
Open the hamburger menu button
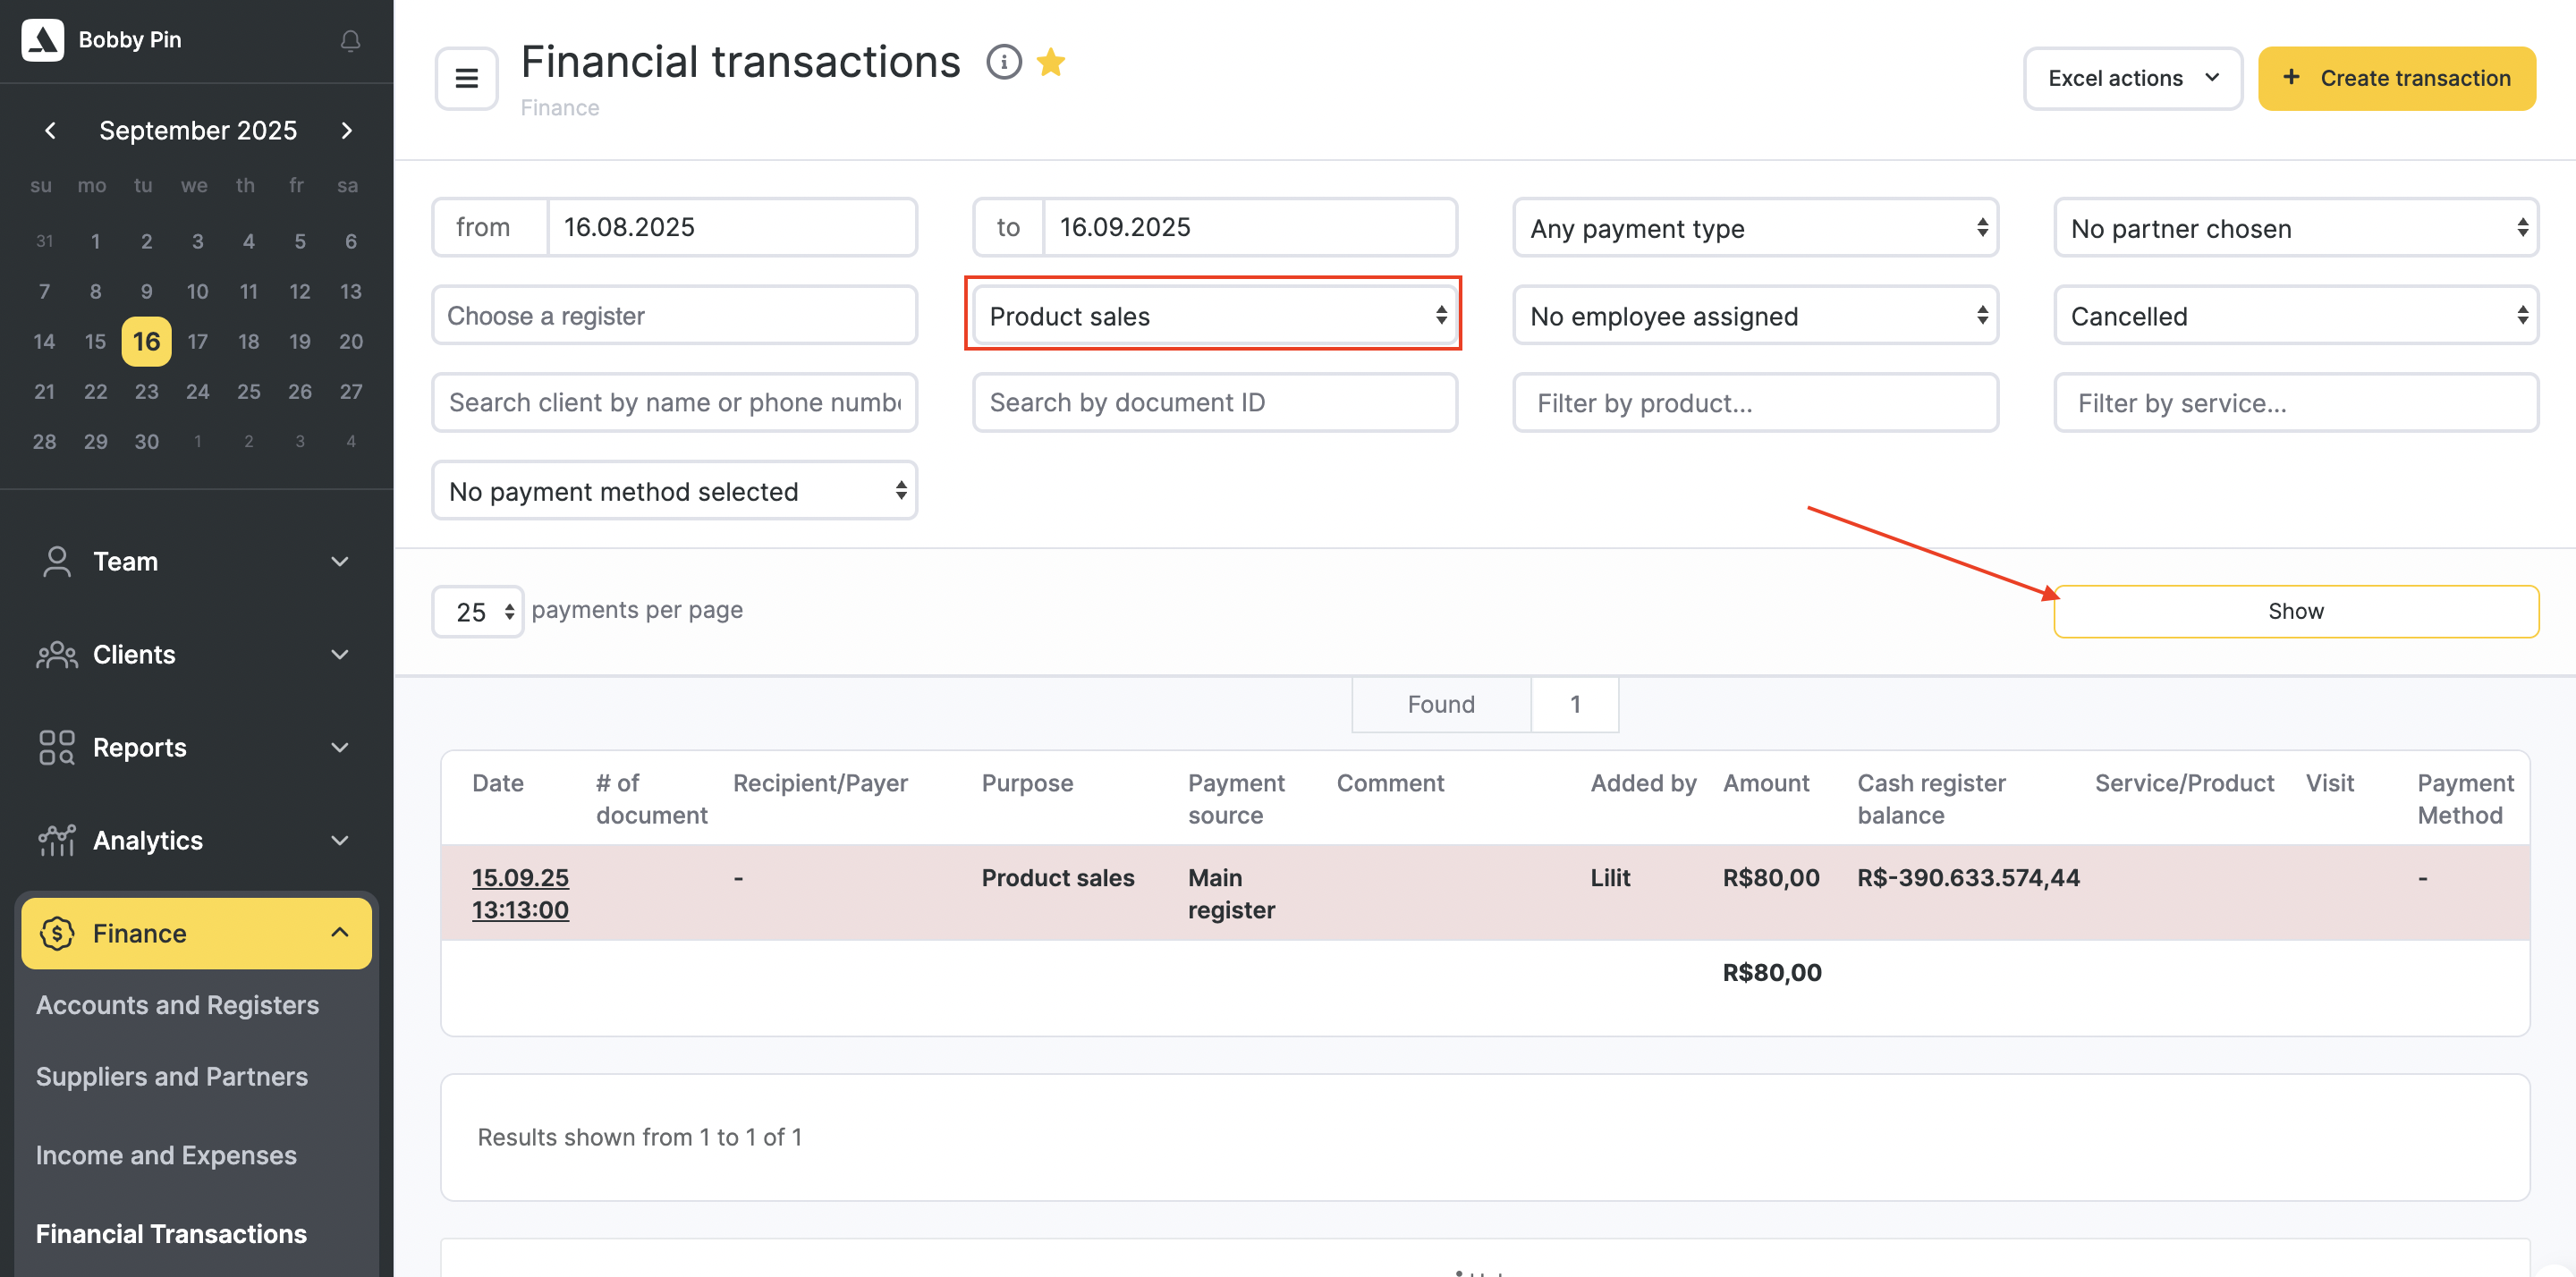(466, 78)
